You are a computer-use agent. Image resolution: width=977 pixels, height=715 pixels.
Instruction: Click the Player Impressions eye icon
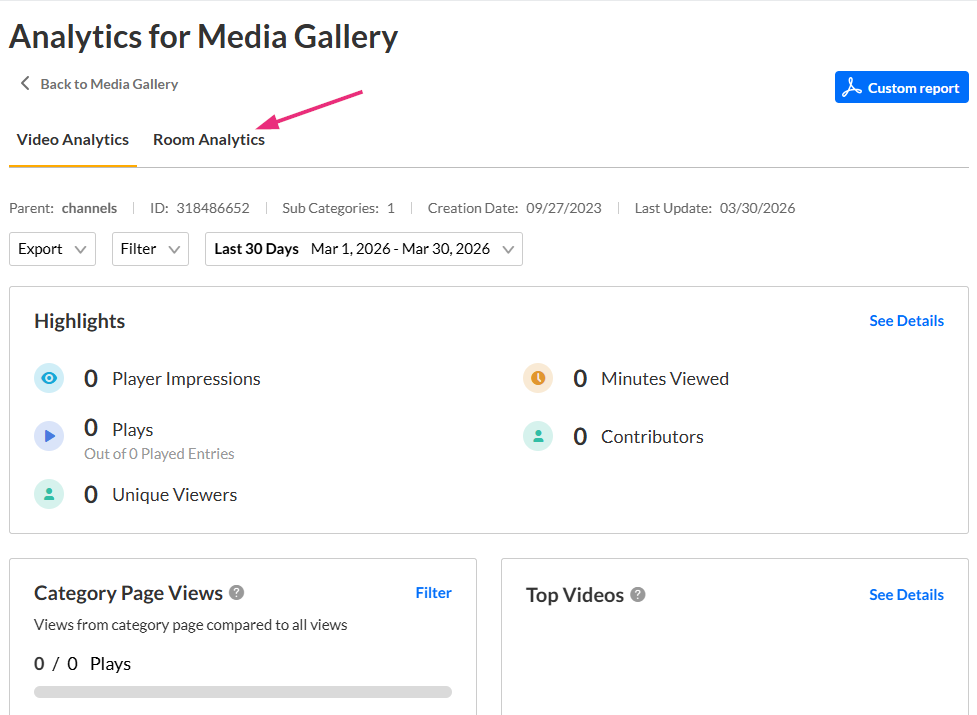click(x=49, y=378)
